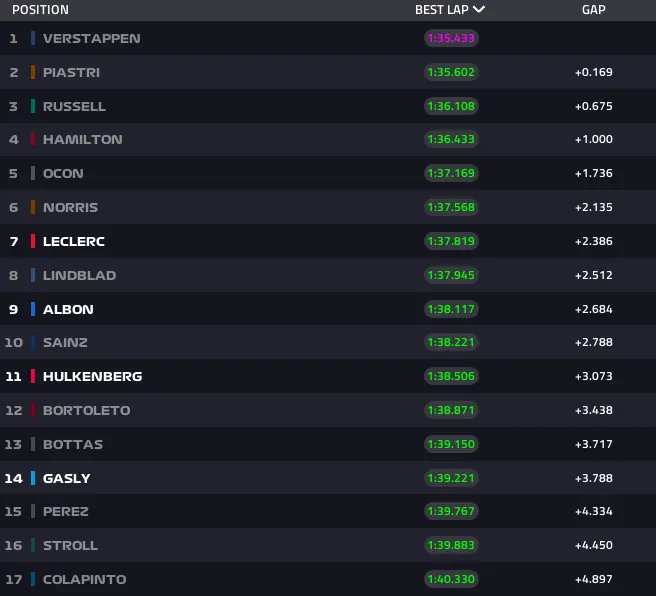This screenshot has height=596, width=656.
Task: Click Stroll's 1:39.883 lap time badge
Action: 451,545
